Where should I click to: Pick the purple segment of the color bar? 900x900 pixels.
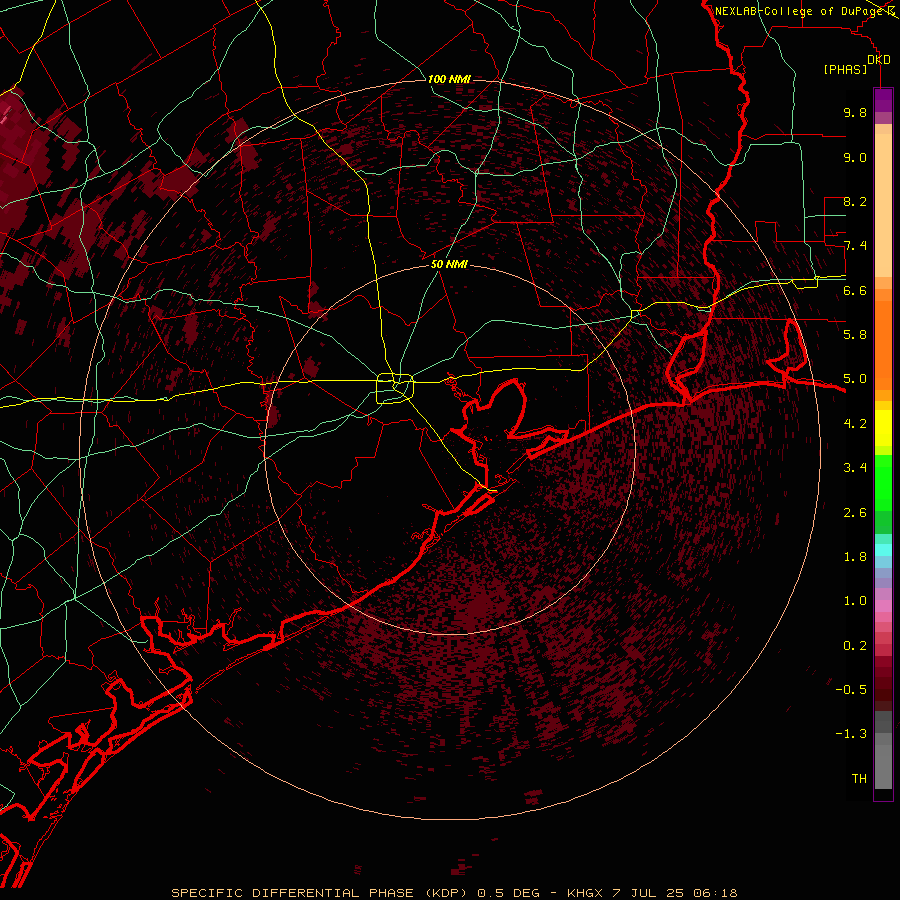(883, 100)
